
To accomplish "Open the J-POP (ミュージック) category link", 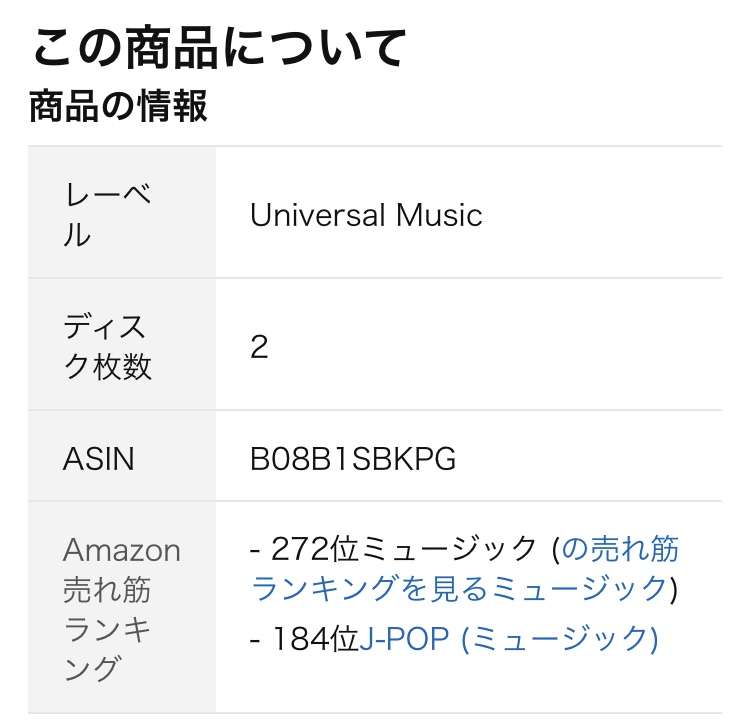I will [x=508, y=638].
